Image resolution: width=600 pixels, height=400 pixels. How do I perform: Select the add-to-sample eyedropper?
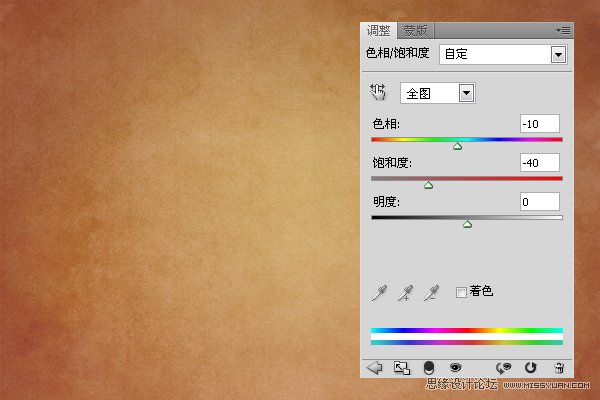[x=405, y=292]
